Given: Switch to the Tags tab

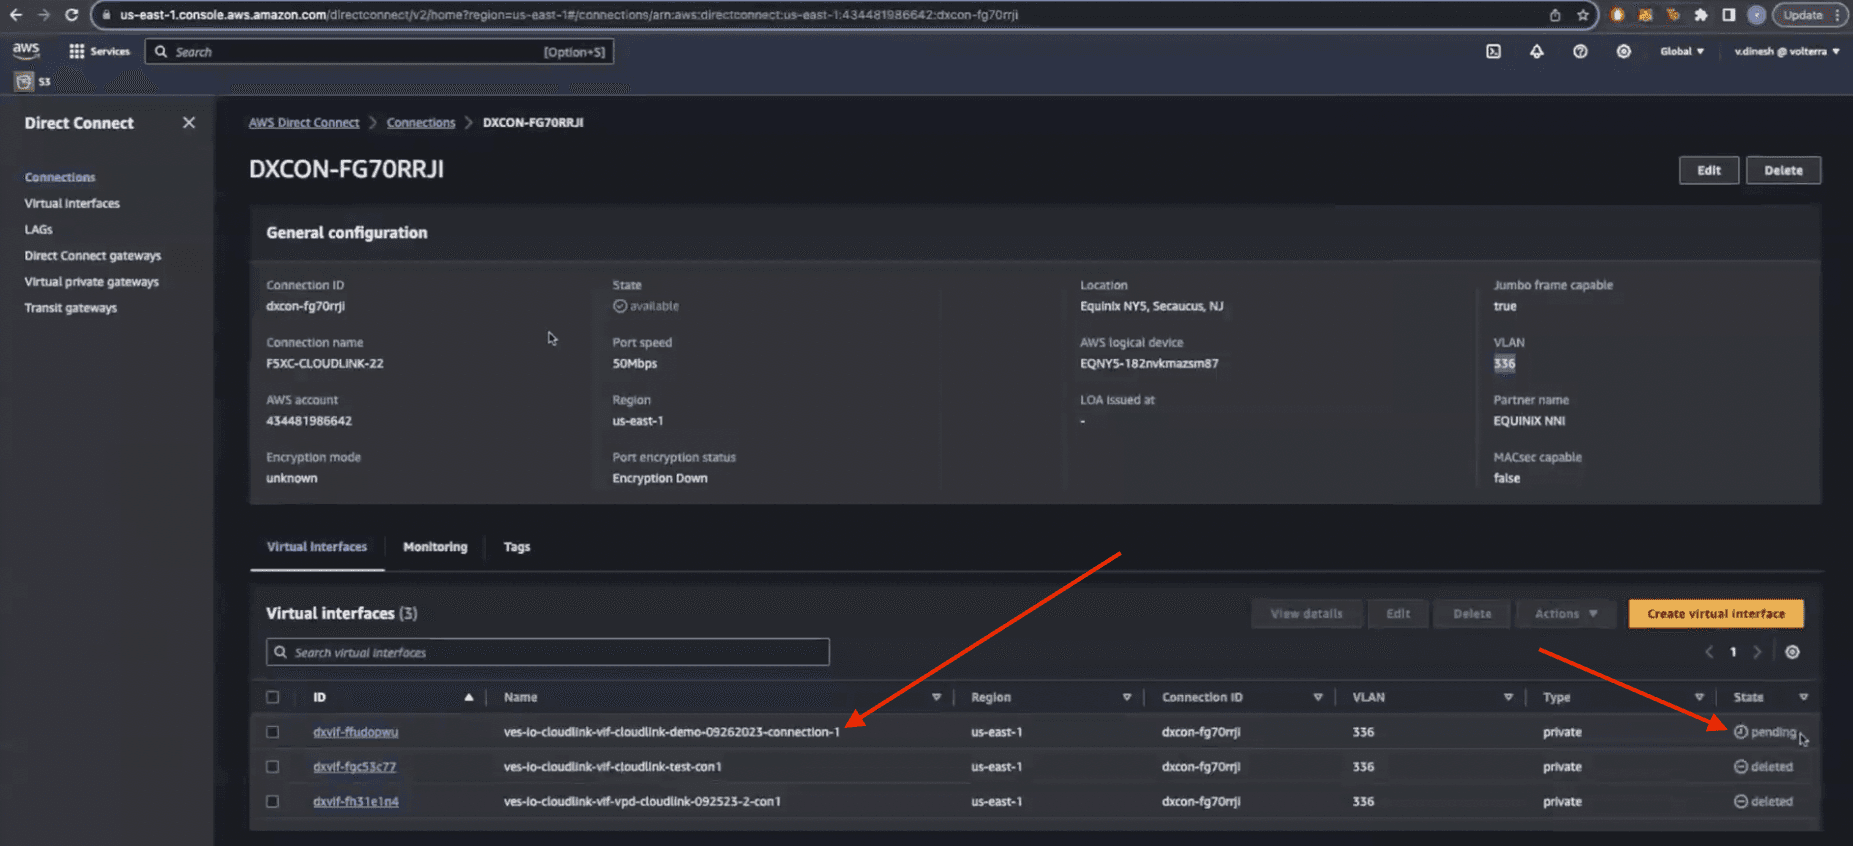Looking at the screenshot, I should click(x=517, y=547).
